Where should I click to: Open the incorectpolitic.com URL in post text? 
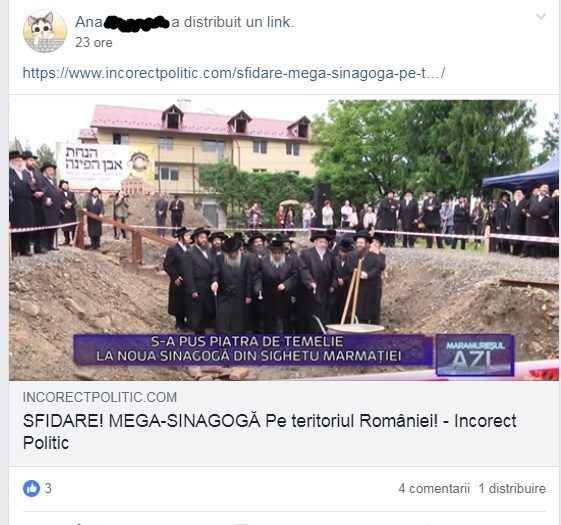(234, 73)
